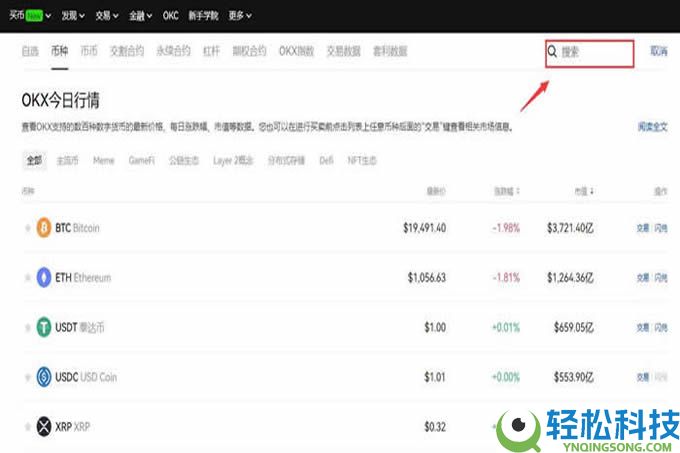This screenshot has width=680, height=453.
Task: Open the XRP row name
Action: pyautogui.click(x=72, y=427)
